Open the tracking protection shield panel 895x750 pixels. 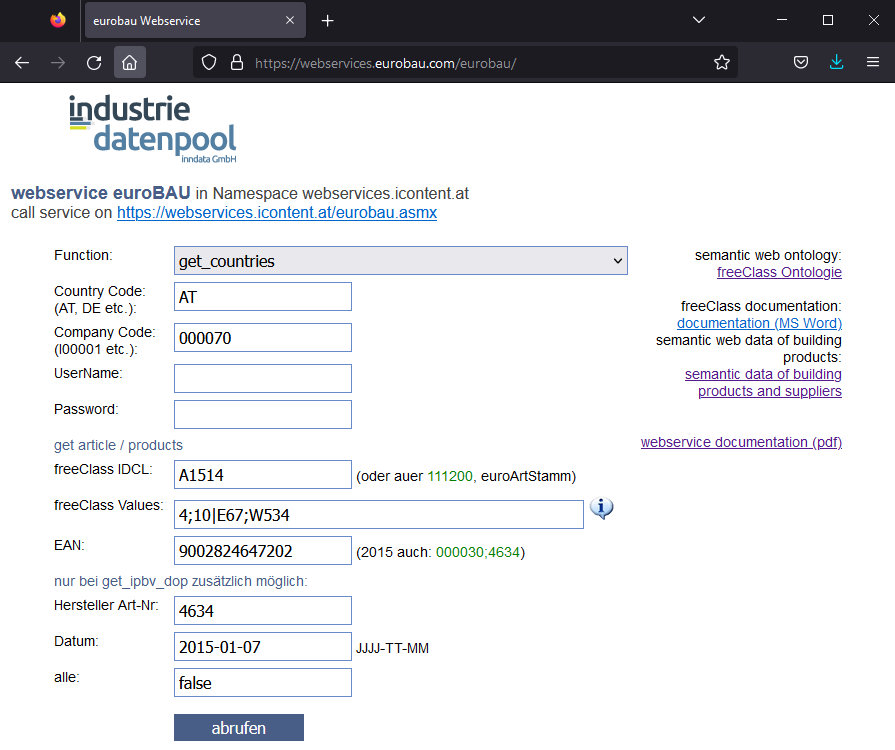click(209, 62)
